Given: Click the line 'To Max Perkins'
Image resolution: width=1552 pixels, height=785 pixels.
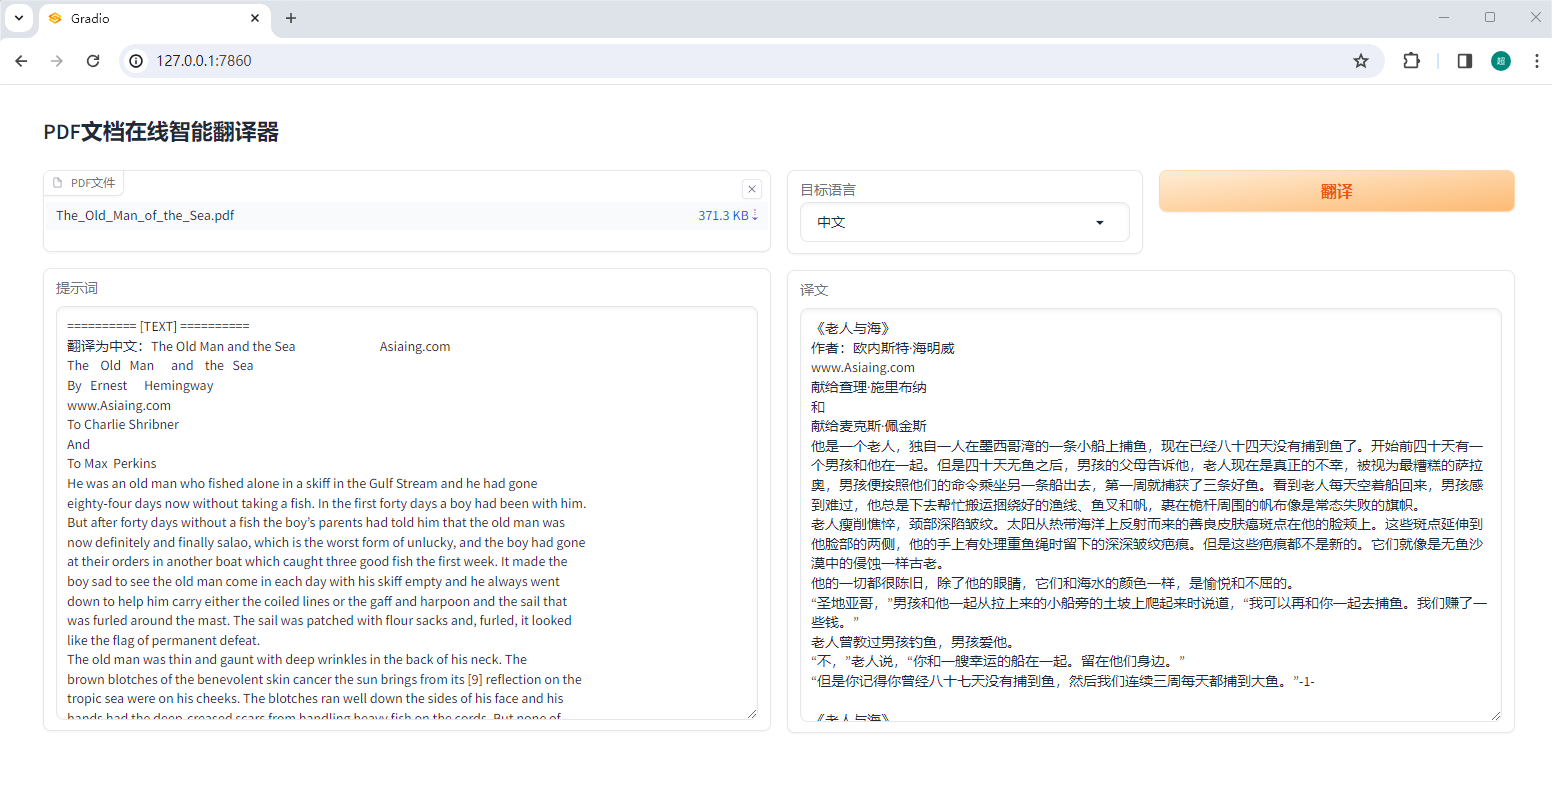Looking at the screenshot, I should coord(112,463).
